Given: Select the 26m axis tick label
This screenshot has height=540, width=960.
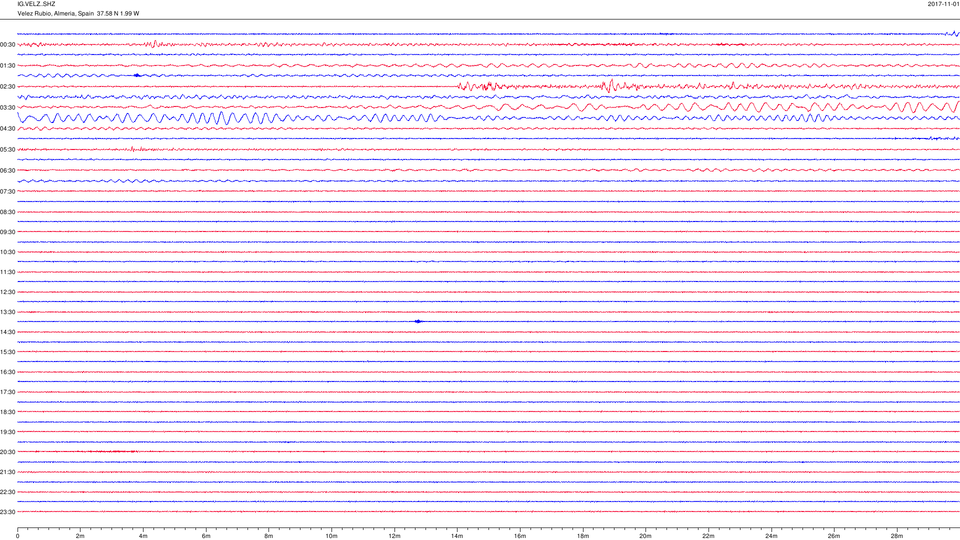Looking at the screenshot, I should 834,536.
